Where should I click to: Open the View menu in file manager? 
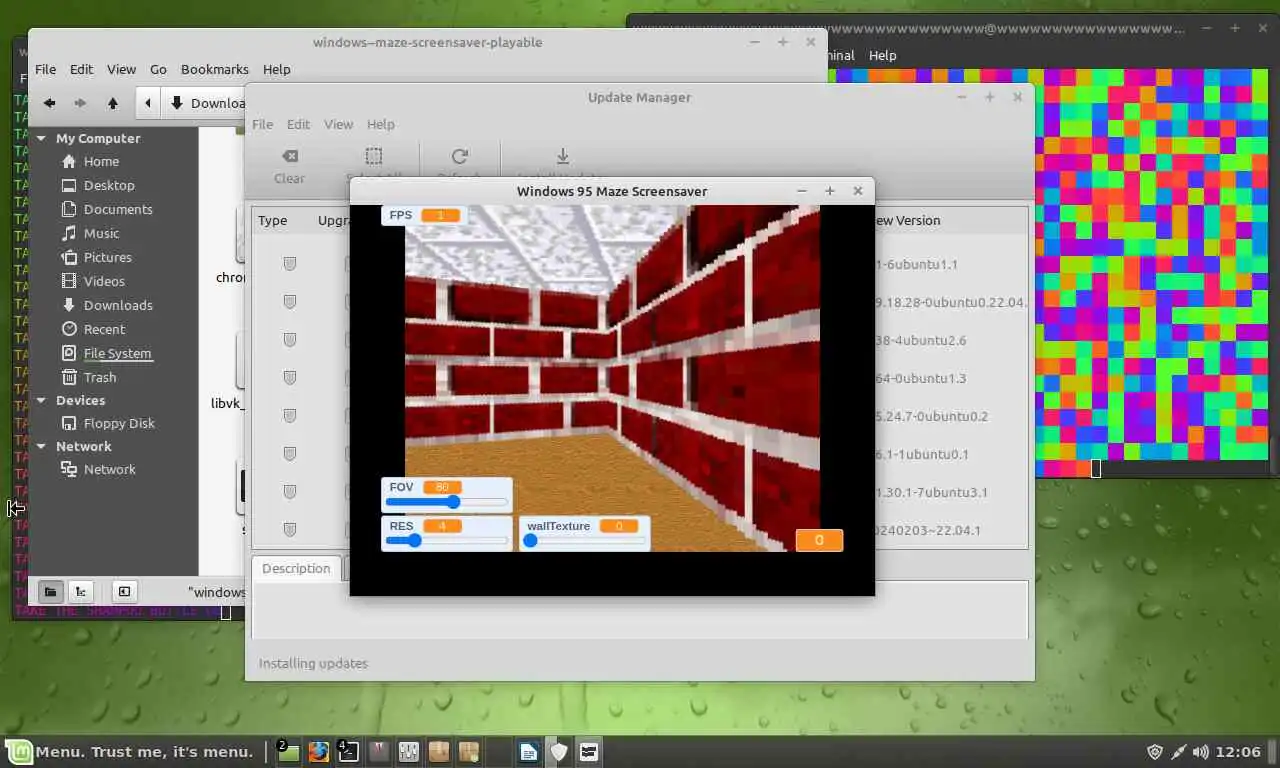[x=121, y=69]
